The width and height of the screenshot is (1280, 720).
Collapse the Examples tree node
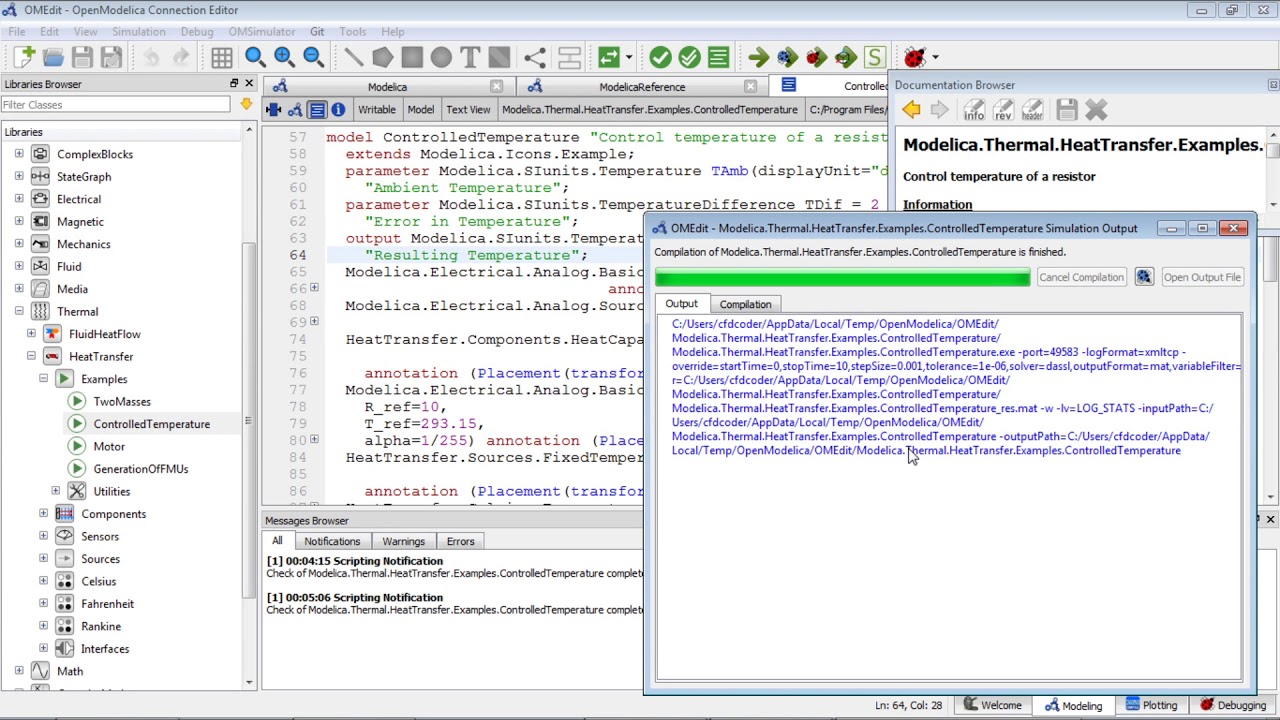[43, 379]
